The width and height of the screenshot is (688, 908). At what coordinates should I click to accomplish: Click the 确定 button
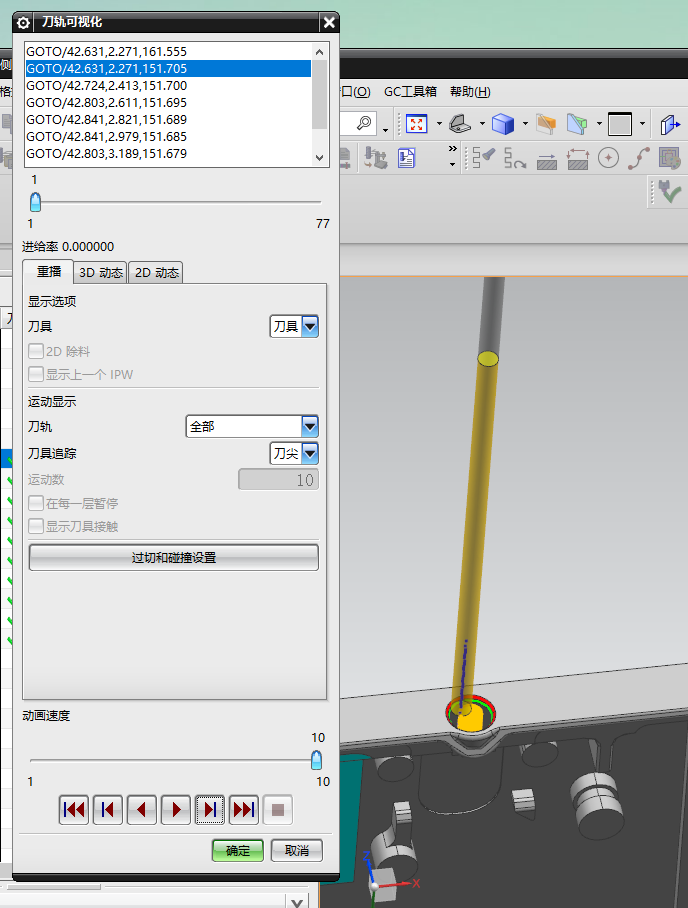237,851
